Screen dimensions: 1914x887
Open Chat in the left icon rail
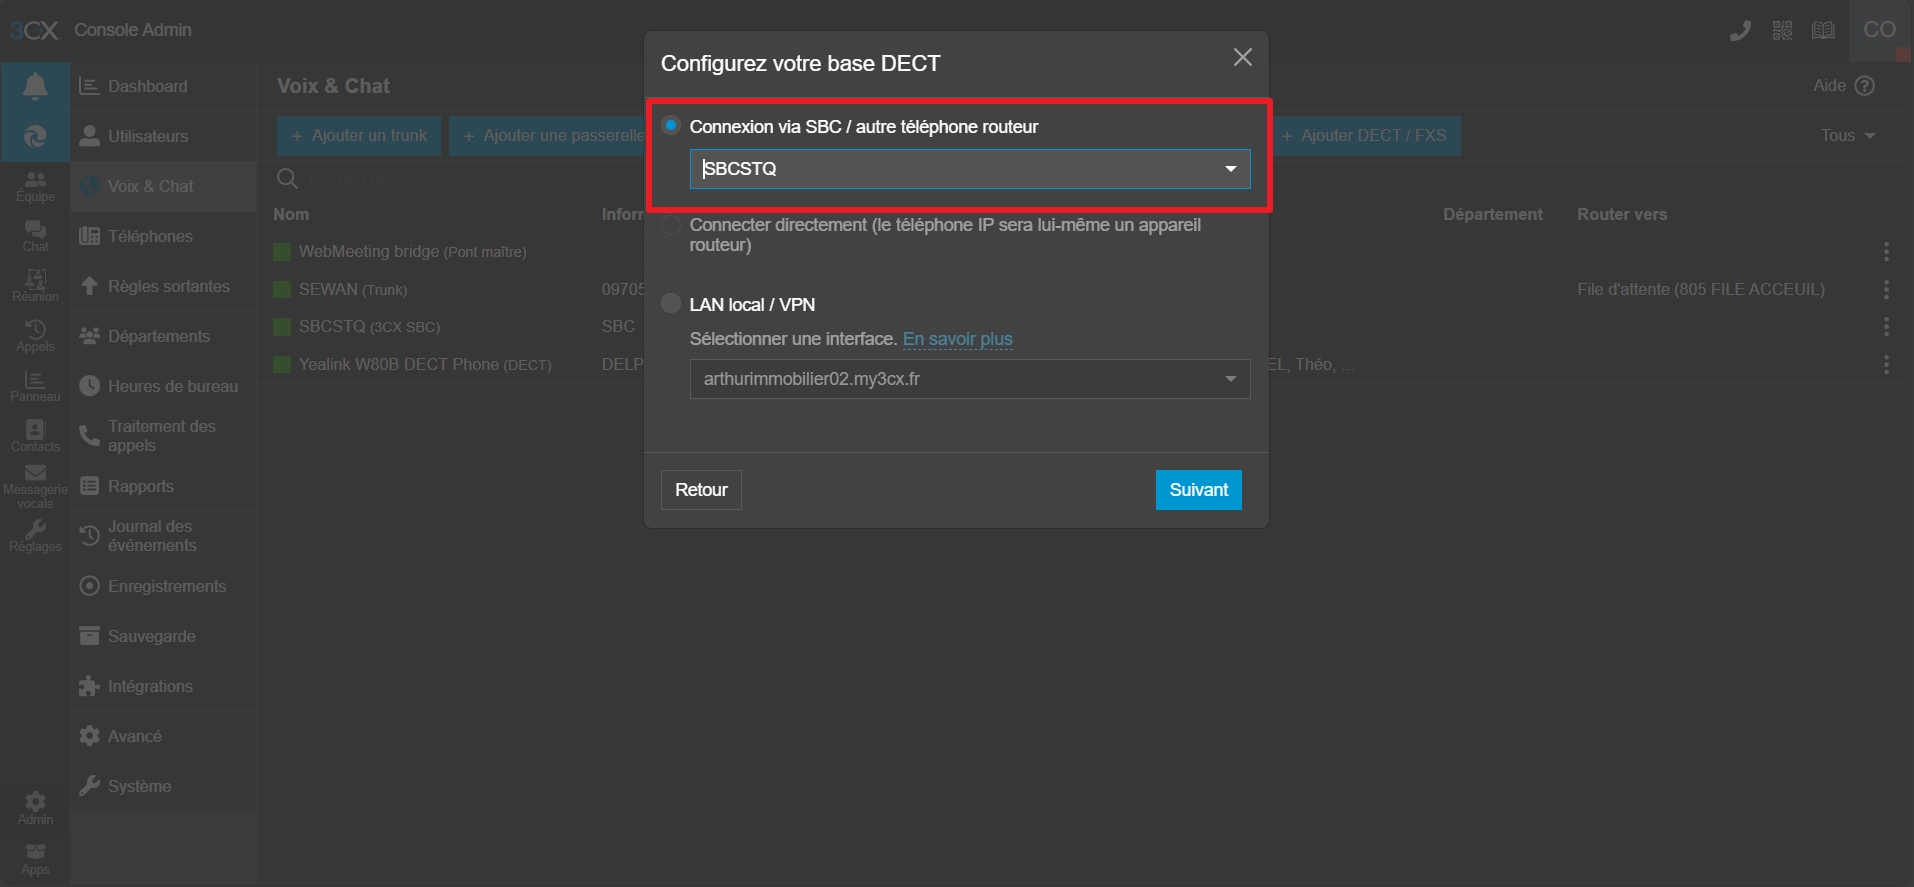click(x=35, y=236)
